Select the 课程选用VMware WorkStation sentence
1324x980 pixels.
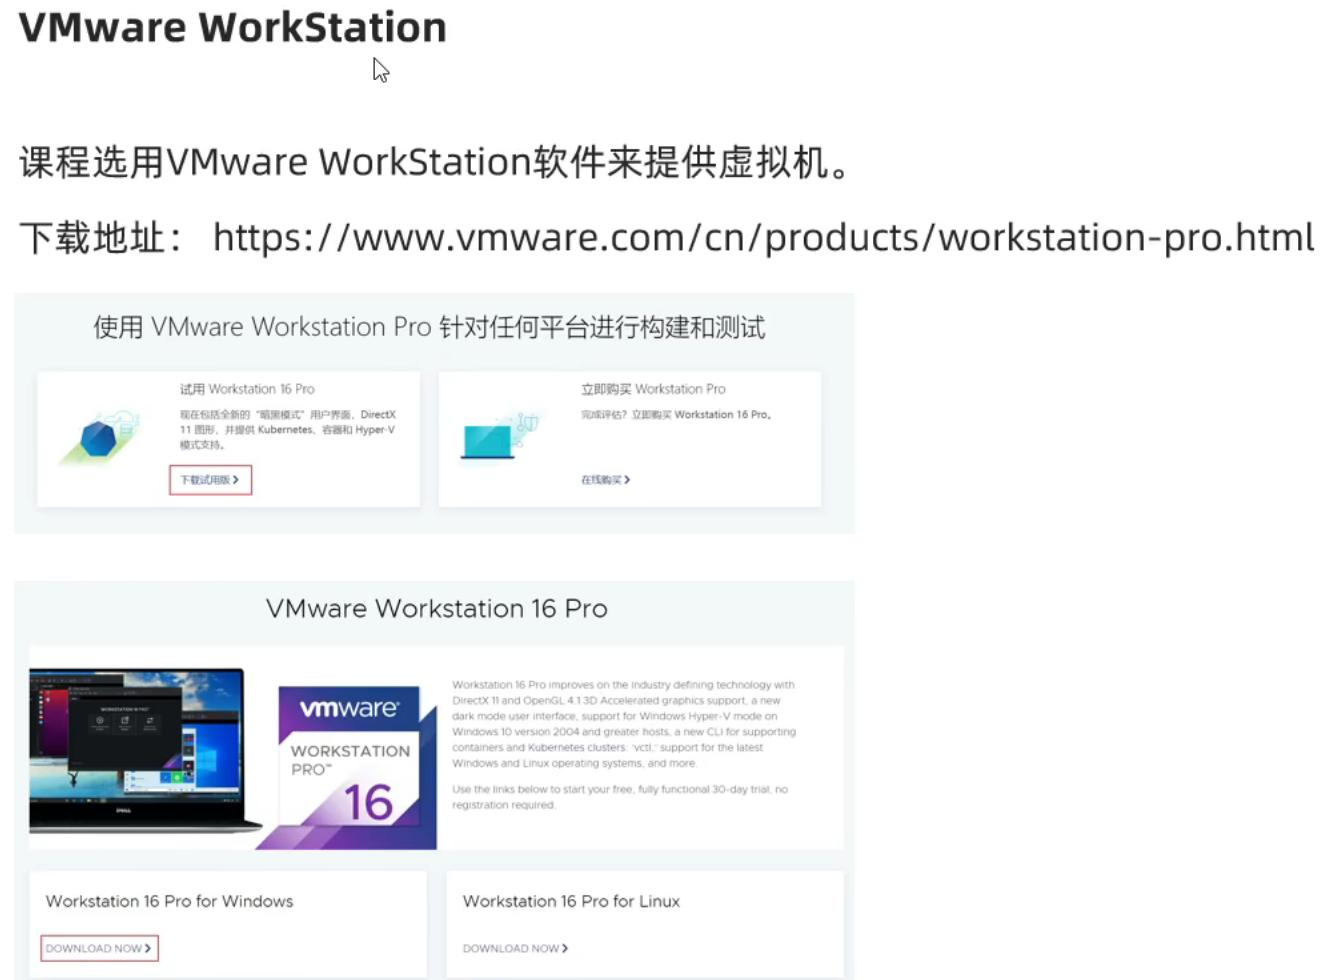pos(436,162)
